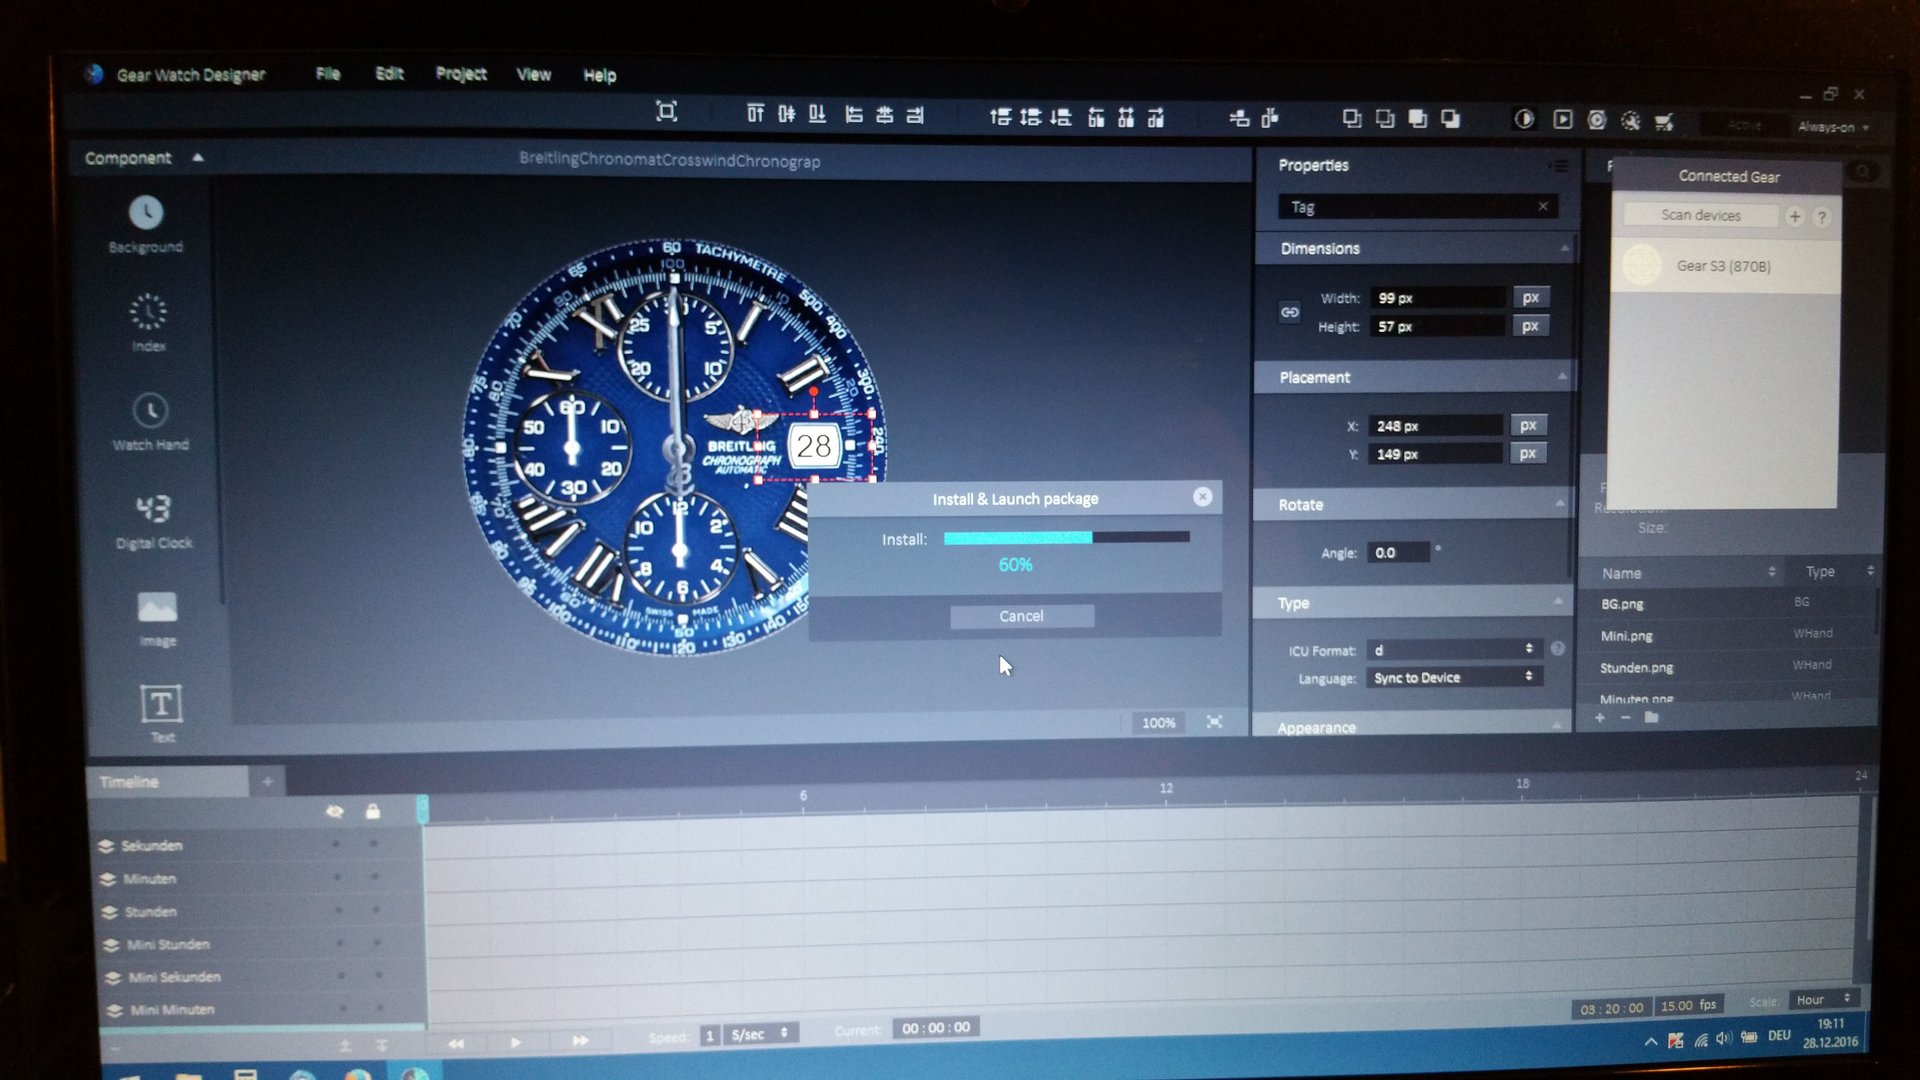The width and height of the screenshot is (1920, 1080).
Task: Add a new device with plus icon
Action: click(x=1795, y=216)
